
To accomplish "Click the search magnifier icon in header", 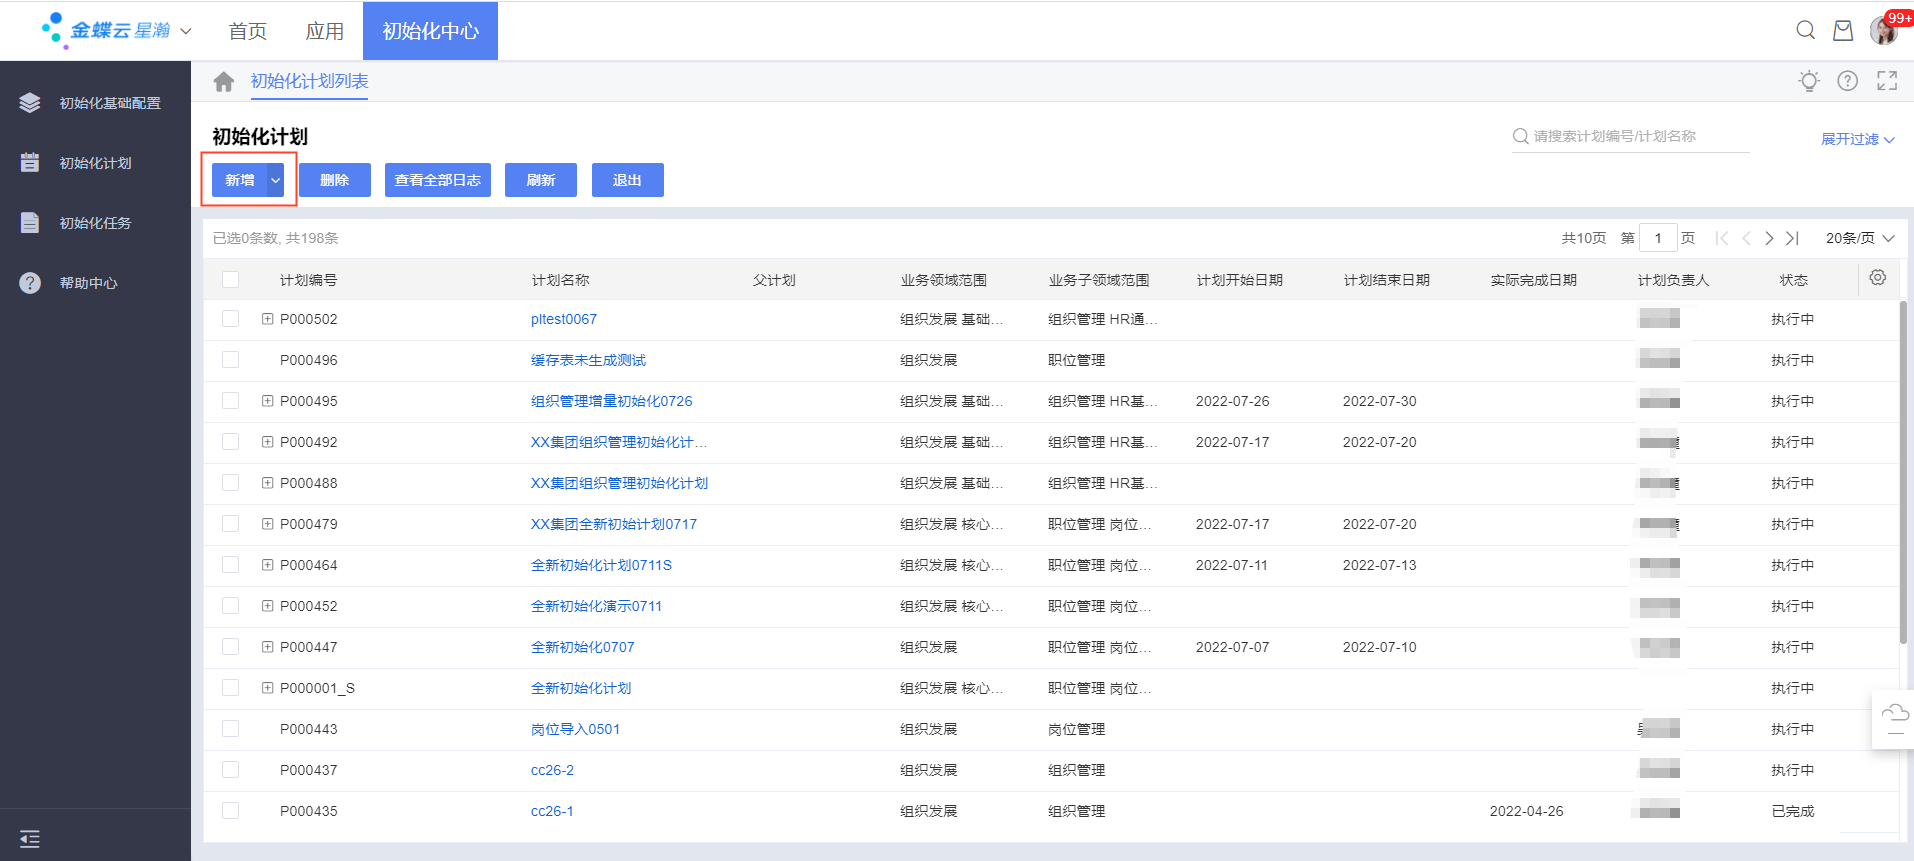I will coord(1805,30).
